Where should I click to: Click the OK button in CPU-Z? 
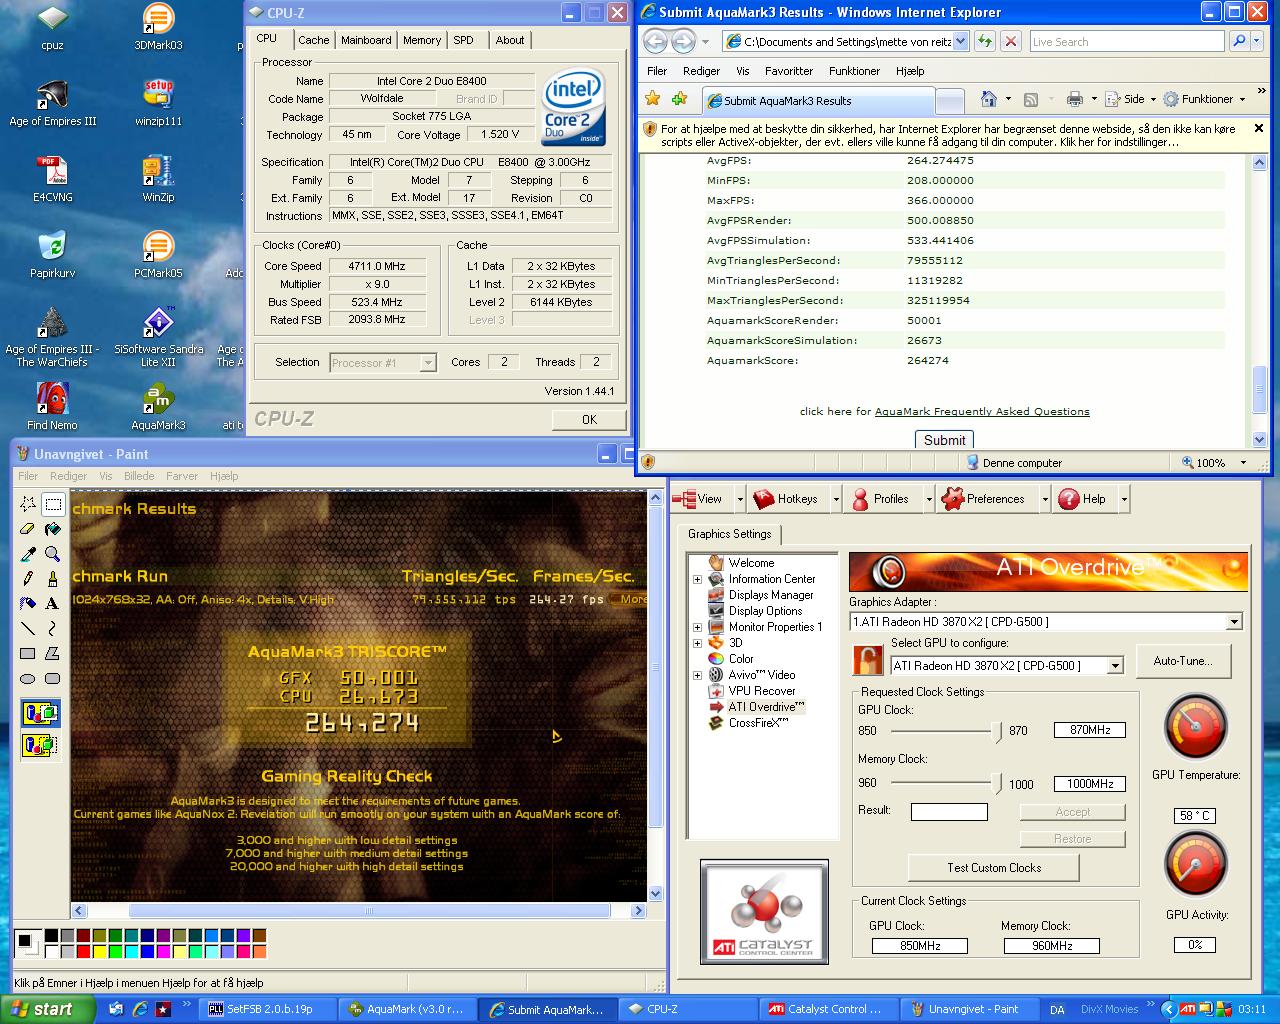point(589,420)
